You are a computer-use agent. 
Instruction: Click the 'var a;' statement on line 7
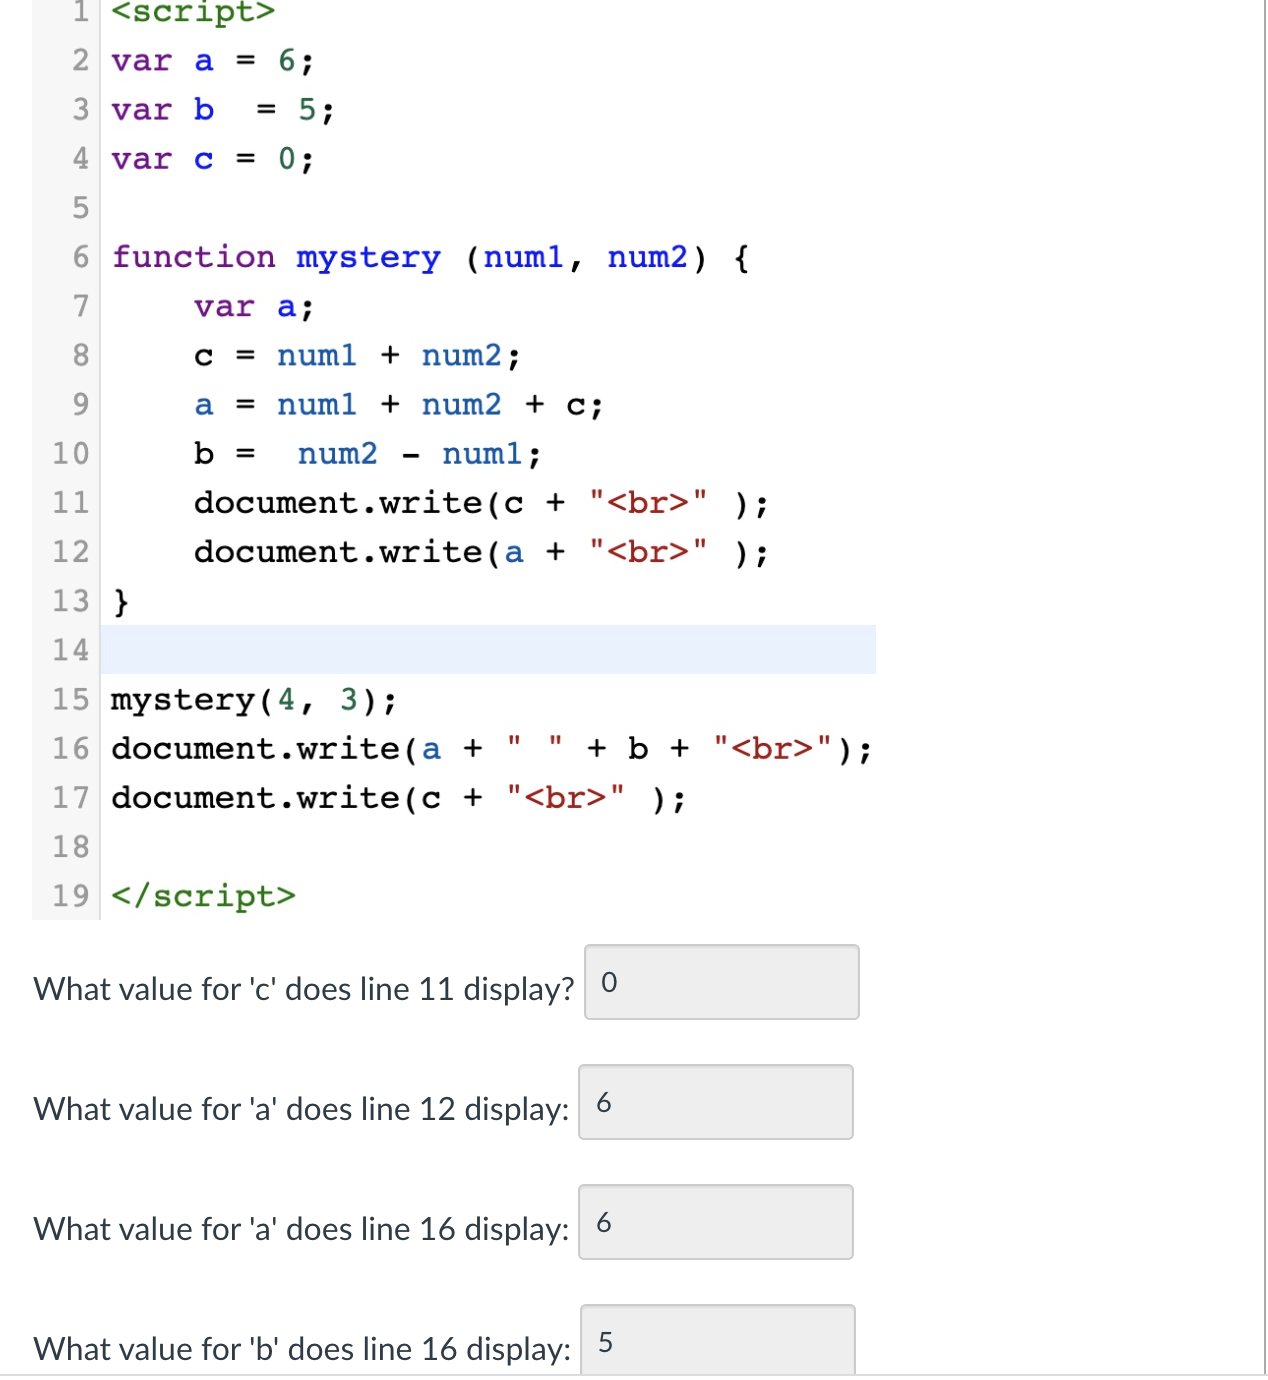[254, 307]
